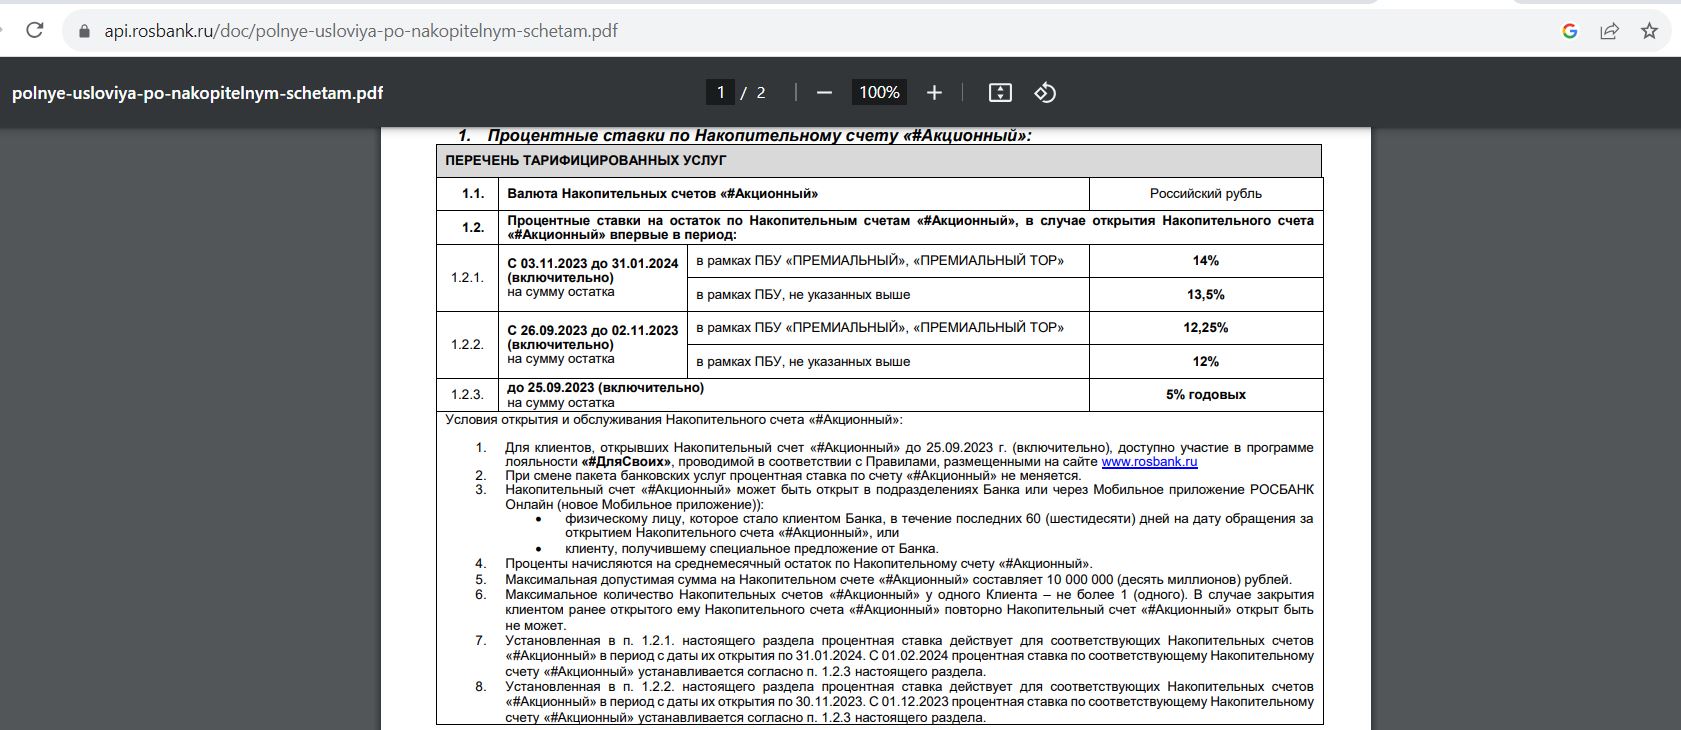1681x730 pixels.
Task: Open the www.rosbank.ru link
Action: point(1149,462)
